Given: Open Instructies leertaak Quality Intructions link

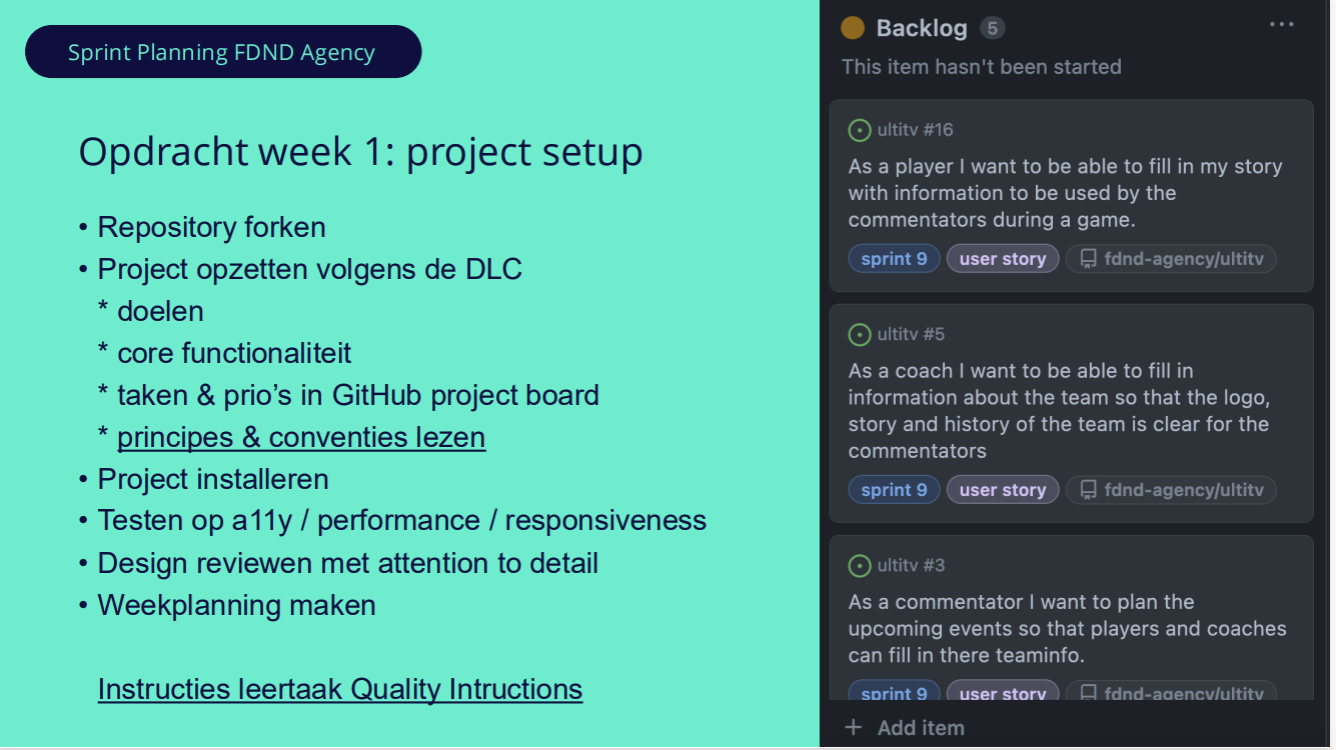Looking at the screenshot, I should pyautogui.click(x=340, y=690).
